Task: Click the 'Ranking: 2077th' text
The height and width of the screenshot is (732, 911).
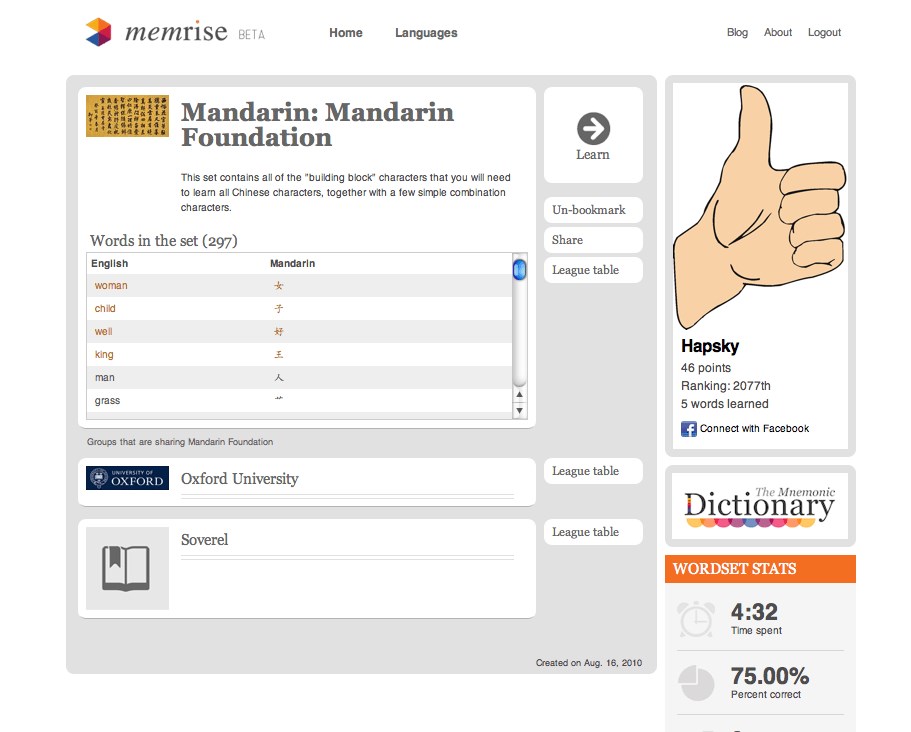Action: pyautogui.click(x=726, y=386)
